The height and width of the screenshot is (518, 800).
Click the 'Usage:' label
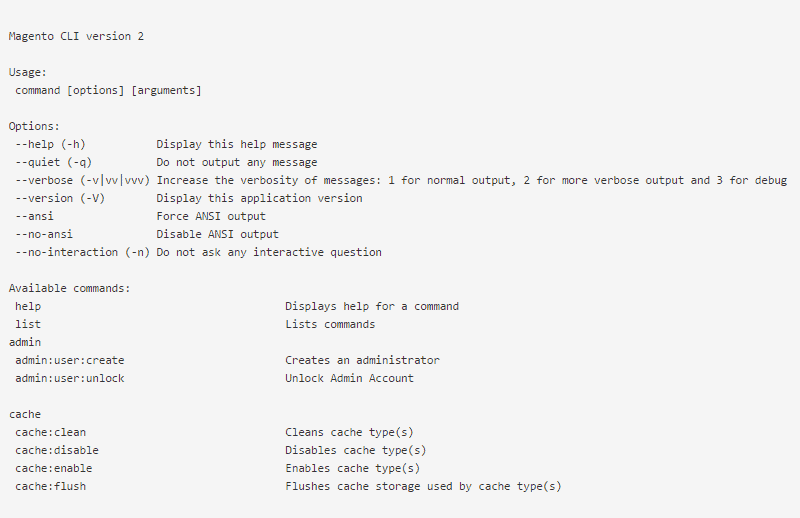tap(28, 73)
